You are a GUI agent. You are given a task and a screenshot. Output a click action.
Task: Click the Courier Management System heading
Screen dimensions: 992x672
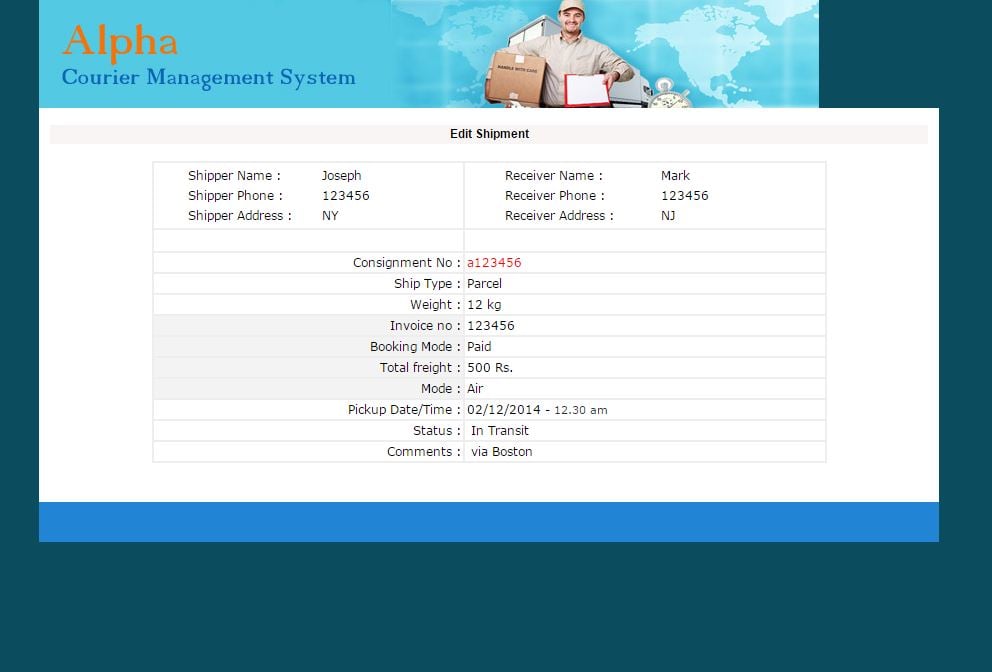[x=208, y=77]
